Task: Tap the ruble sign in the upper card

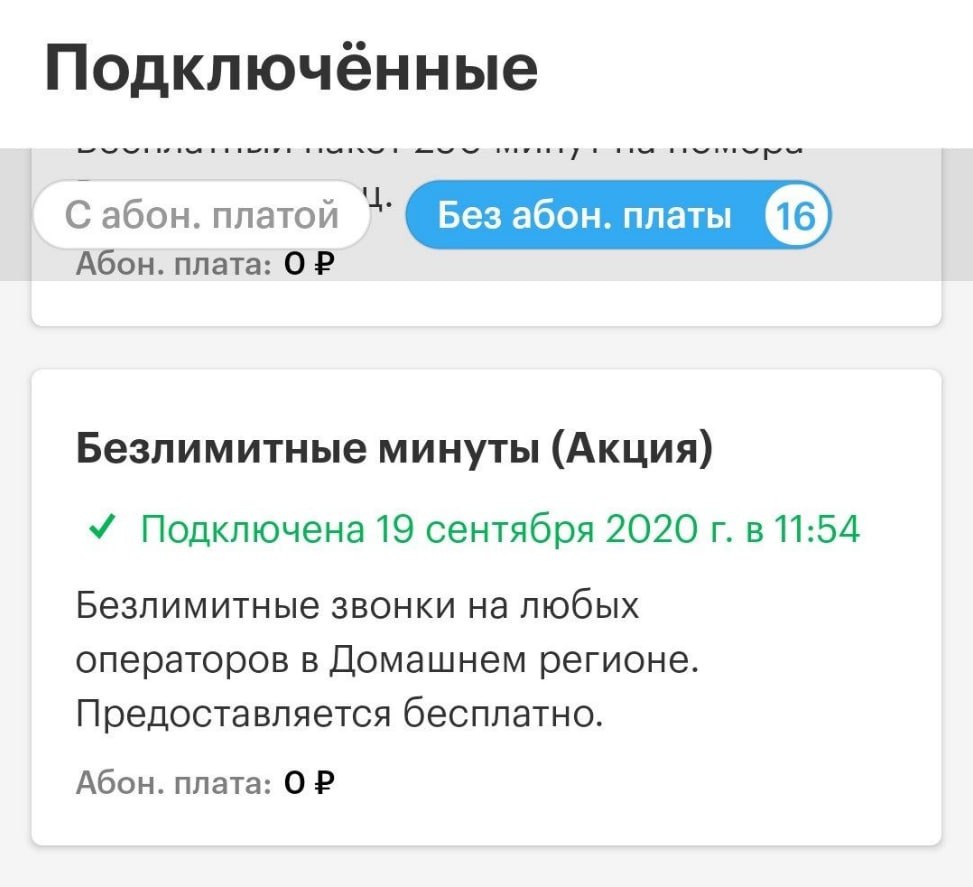Action: [x=323, y=265]
